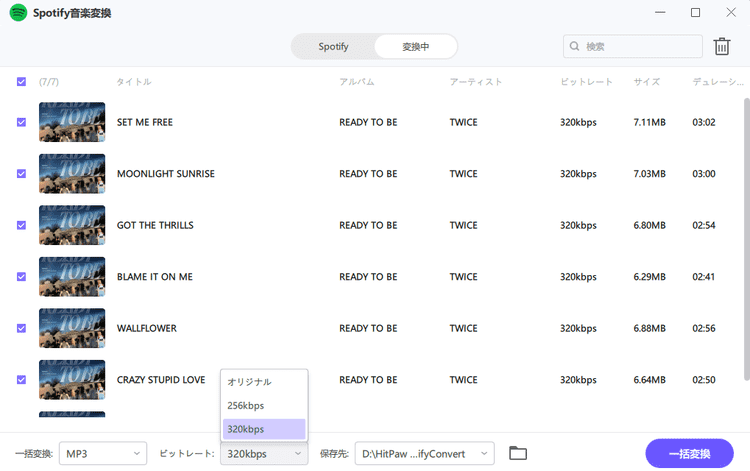Screen dimensions: 750x471
Task: Select the CRAZY STUPID LOVE title
Action: pyautogui.click(x=161, y=380)
